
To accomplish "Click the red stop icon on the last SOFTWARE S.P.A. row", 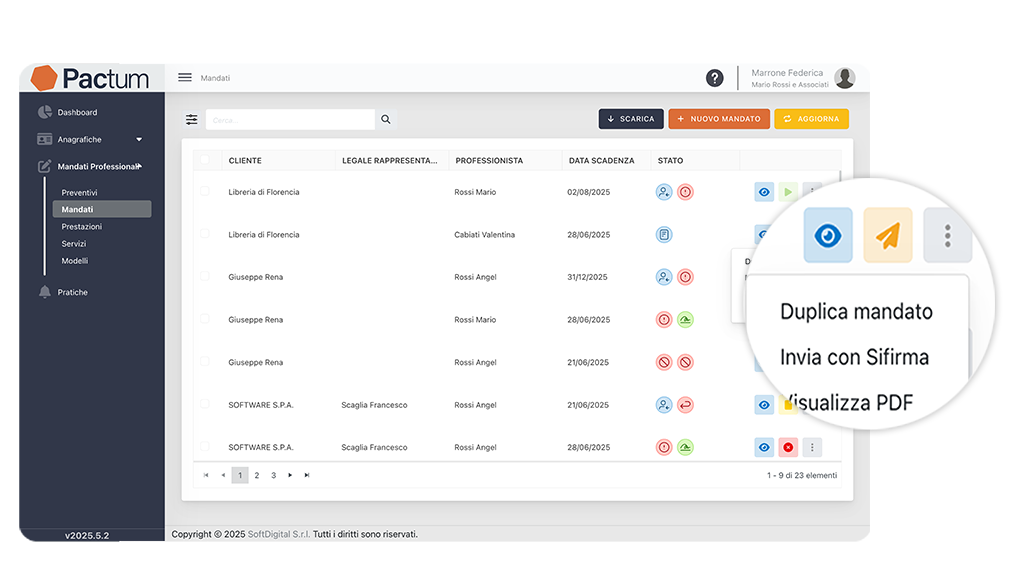I will point(787,447).
